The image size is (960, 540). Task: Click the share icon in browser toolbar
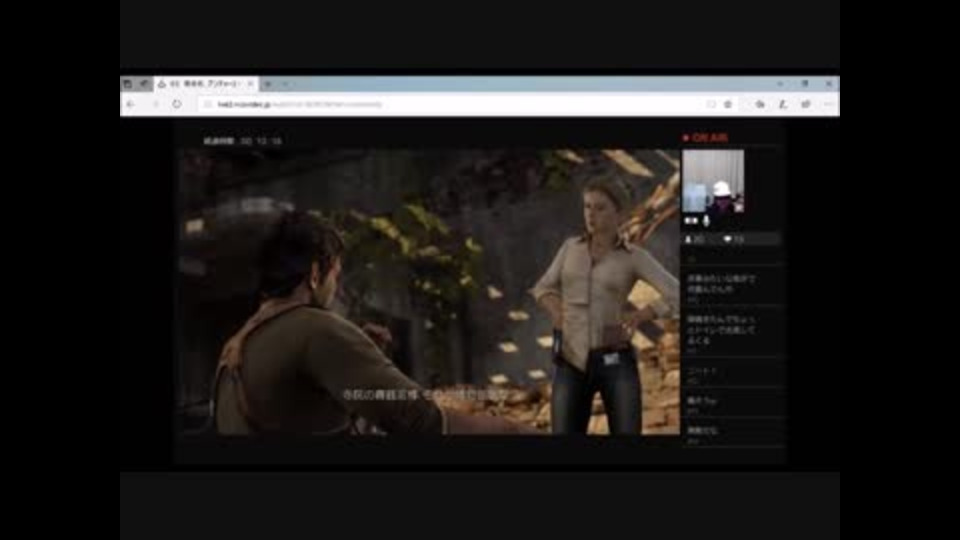pyautogui.click(x=806, y=105)
